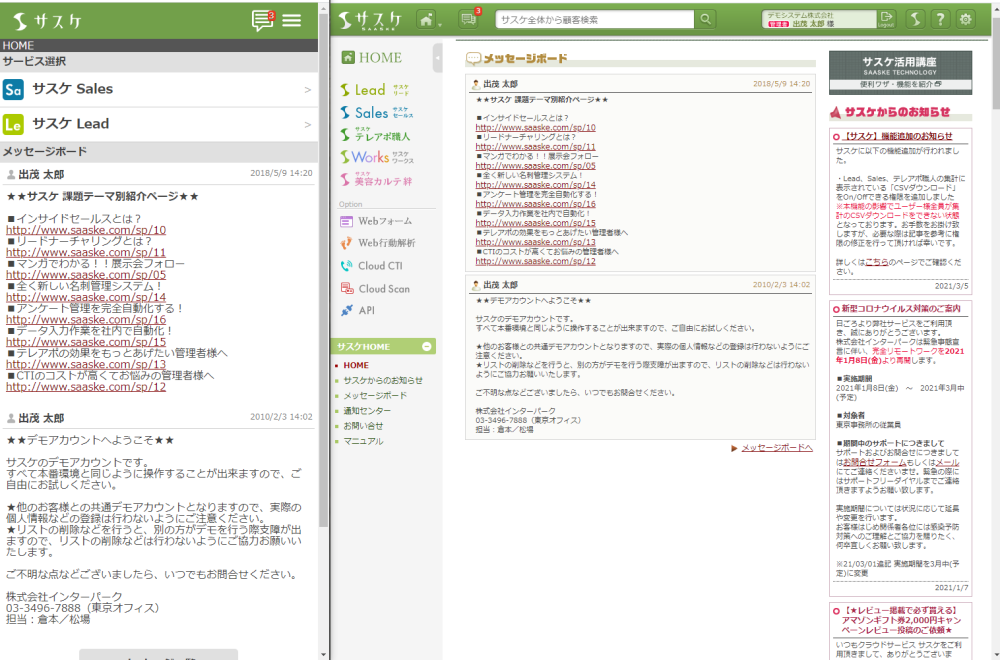This screenshot has height=660, width=1000.
Task: Click the Logout icon
Action: point(886,19)
